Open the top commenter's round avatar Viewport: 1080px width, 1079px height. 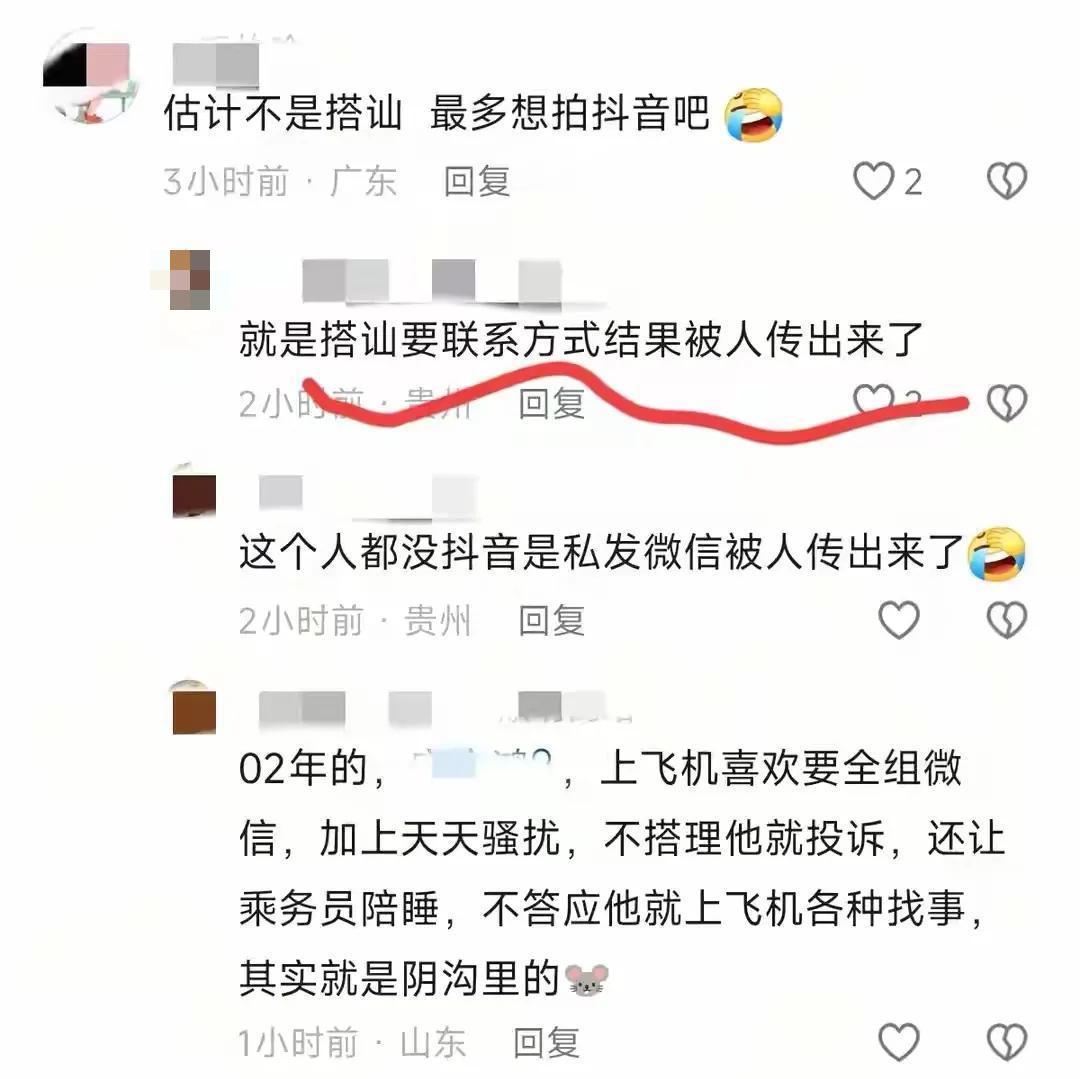(x=90, y=76)
